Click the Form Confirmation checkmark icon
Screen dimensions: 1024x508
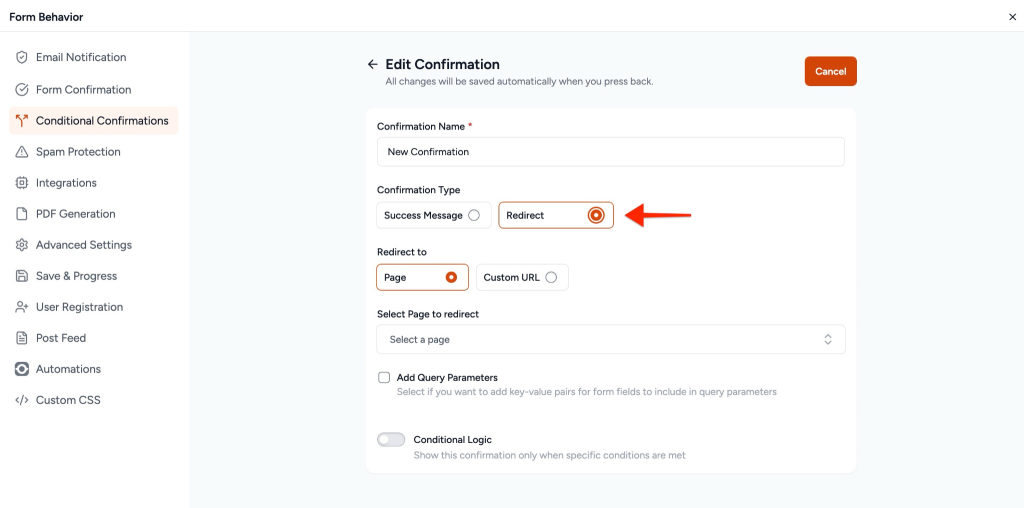22,90
